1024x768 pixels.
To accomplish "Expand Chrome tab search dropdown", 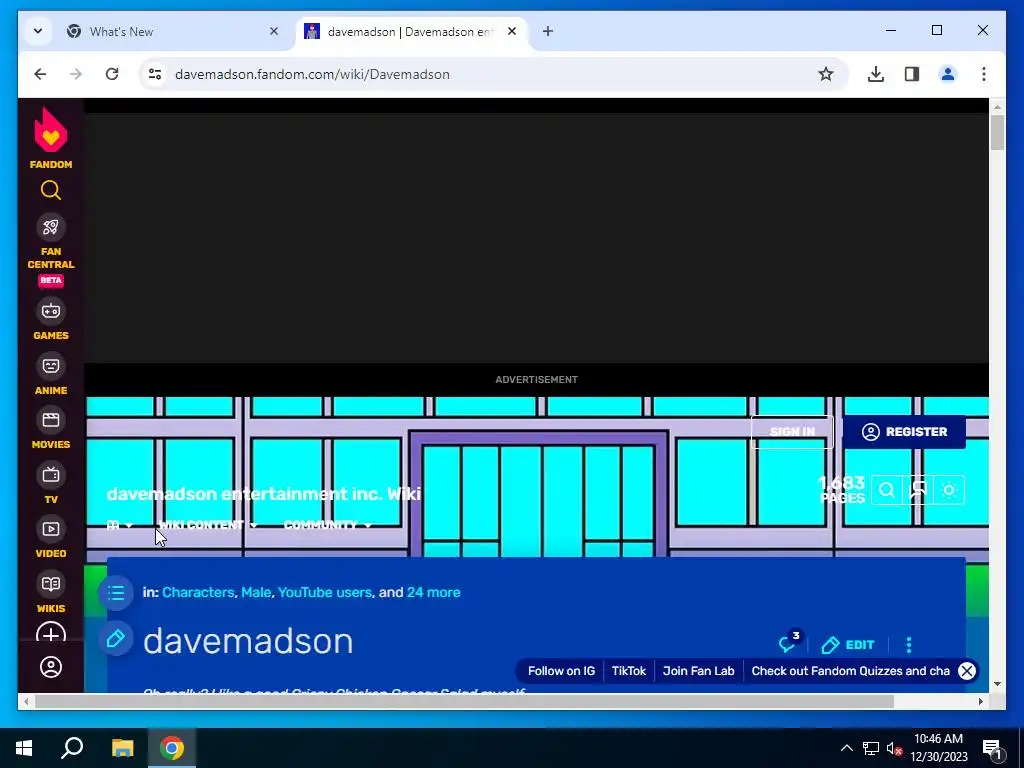I will 38,31.
